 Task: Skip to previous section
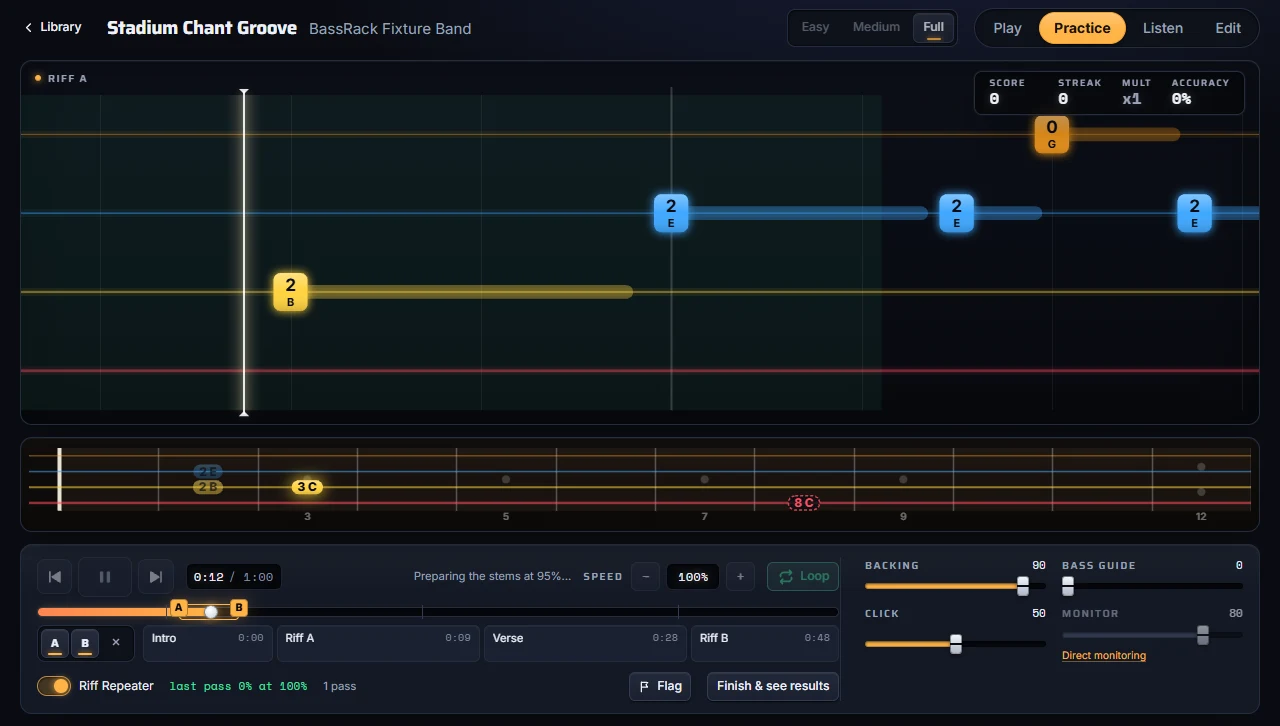coord(55,577)
